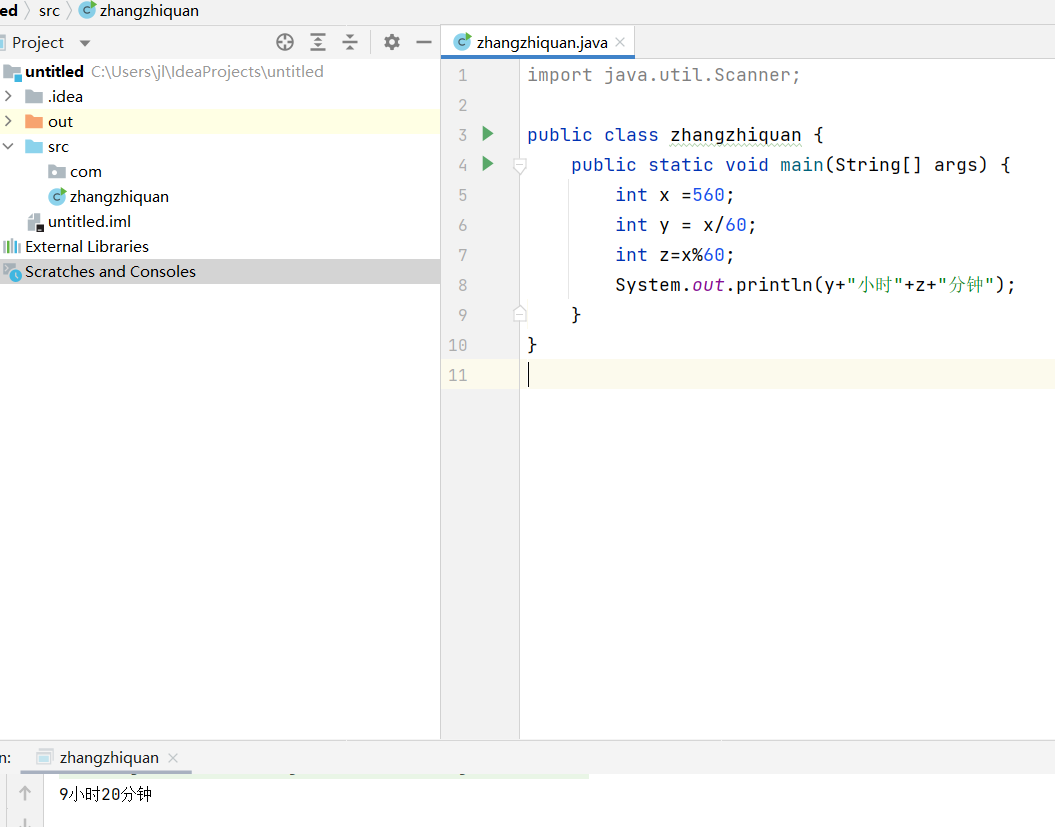The width and height of the screenshot is (1055, 827).
Task: Toggle fold end marker at line 9
Action: pyautogui.click(x=519, y=314)
